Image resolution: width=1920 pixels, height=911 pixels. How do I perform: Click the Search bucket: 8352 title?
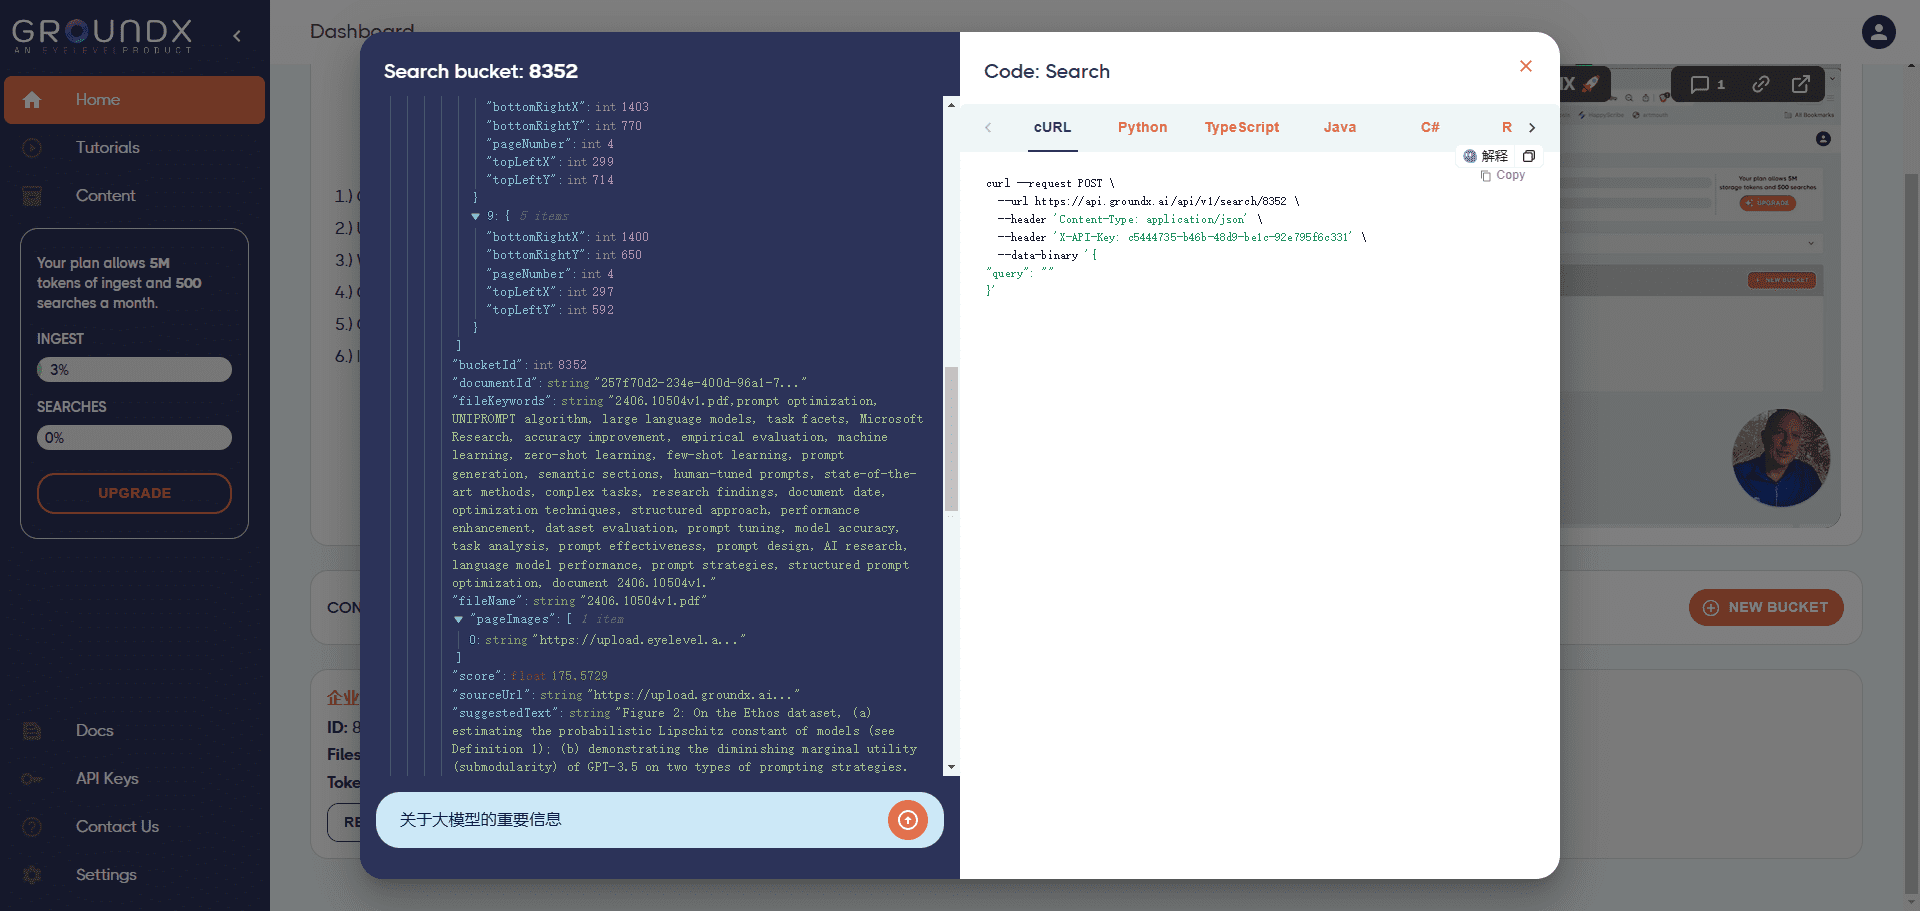(x=481, y=72)
